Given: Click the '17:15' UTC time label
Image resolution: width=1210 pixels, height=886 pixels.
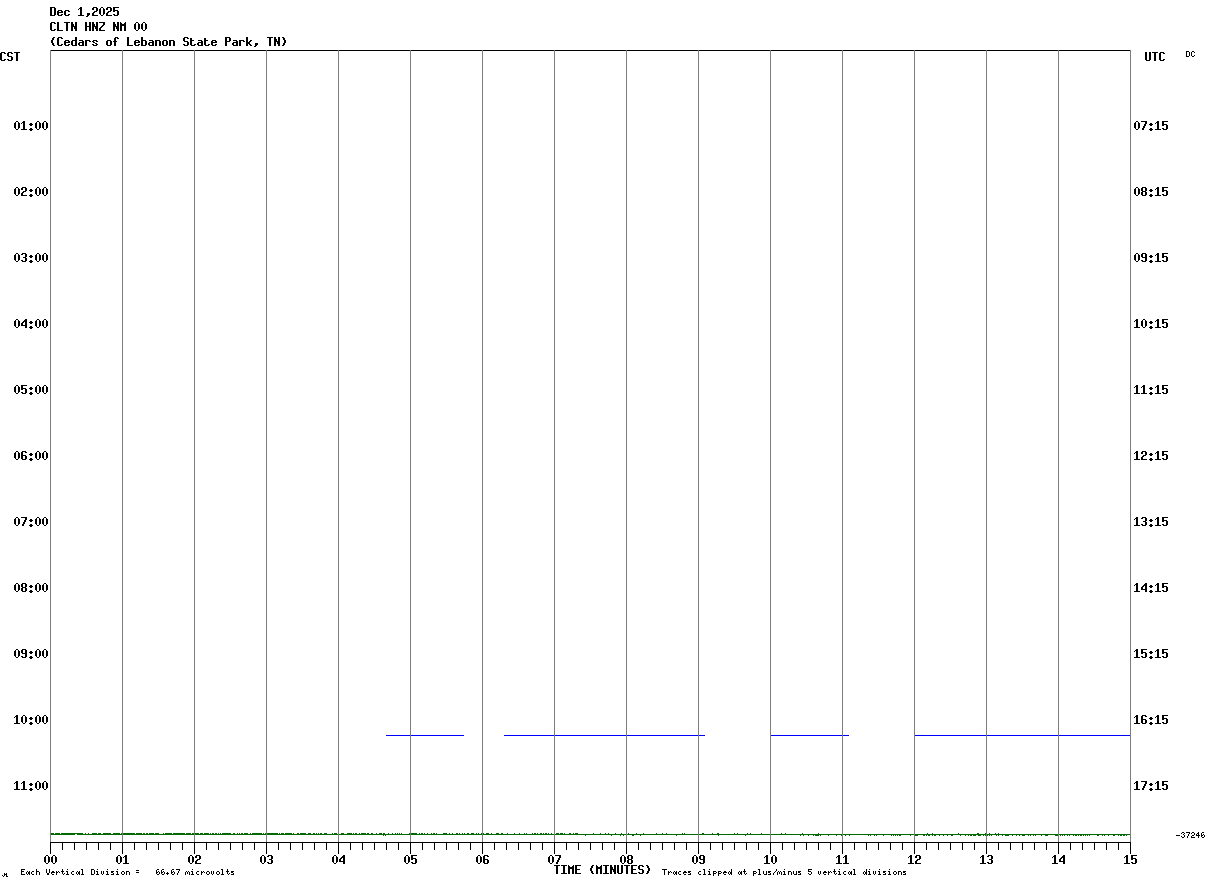Looking at the screenshot, I should point(1151,786).
